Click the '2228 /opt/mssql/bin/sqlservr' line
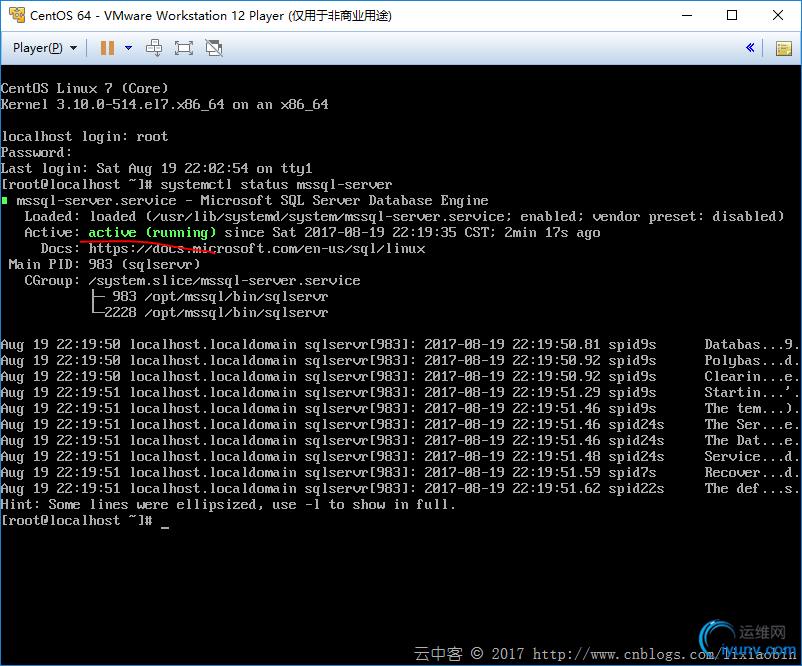 210,313
